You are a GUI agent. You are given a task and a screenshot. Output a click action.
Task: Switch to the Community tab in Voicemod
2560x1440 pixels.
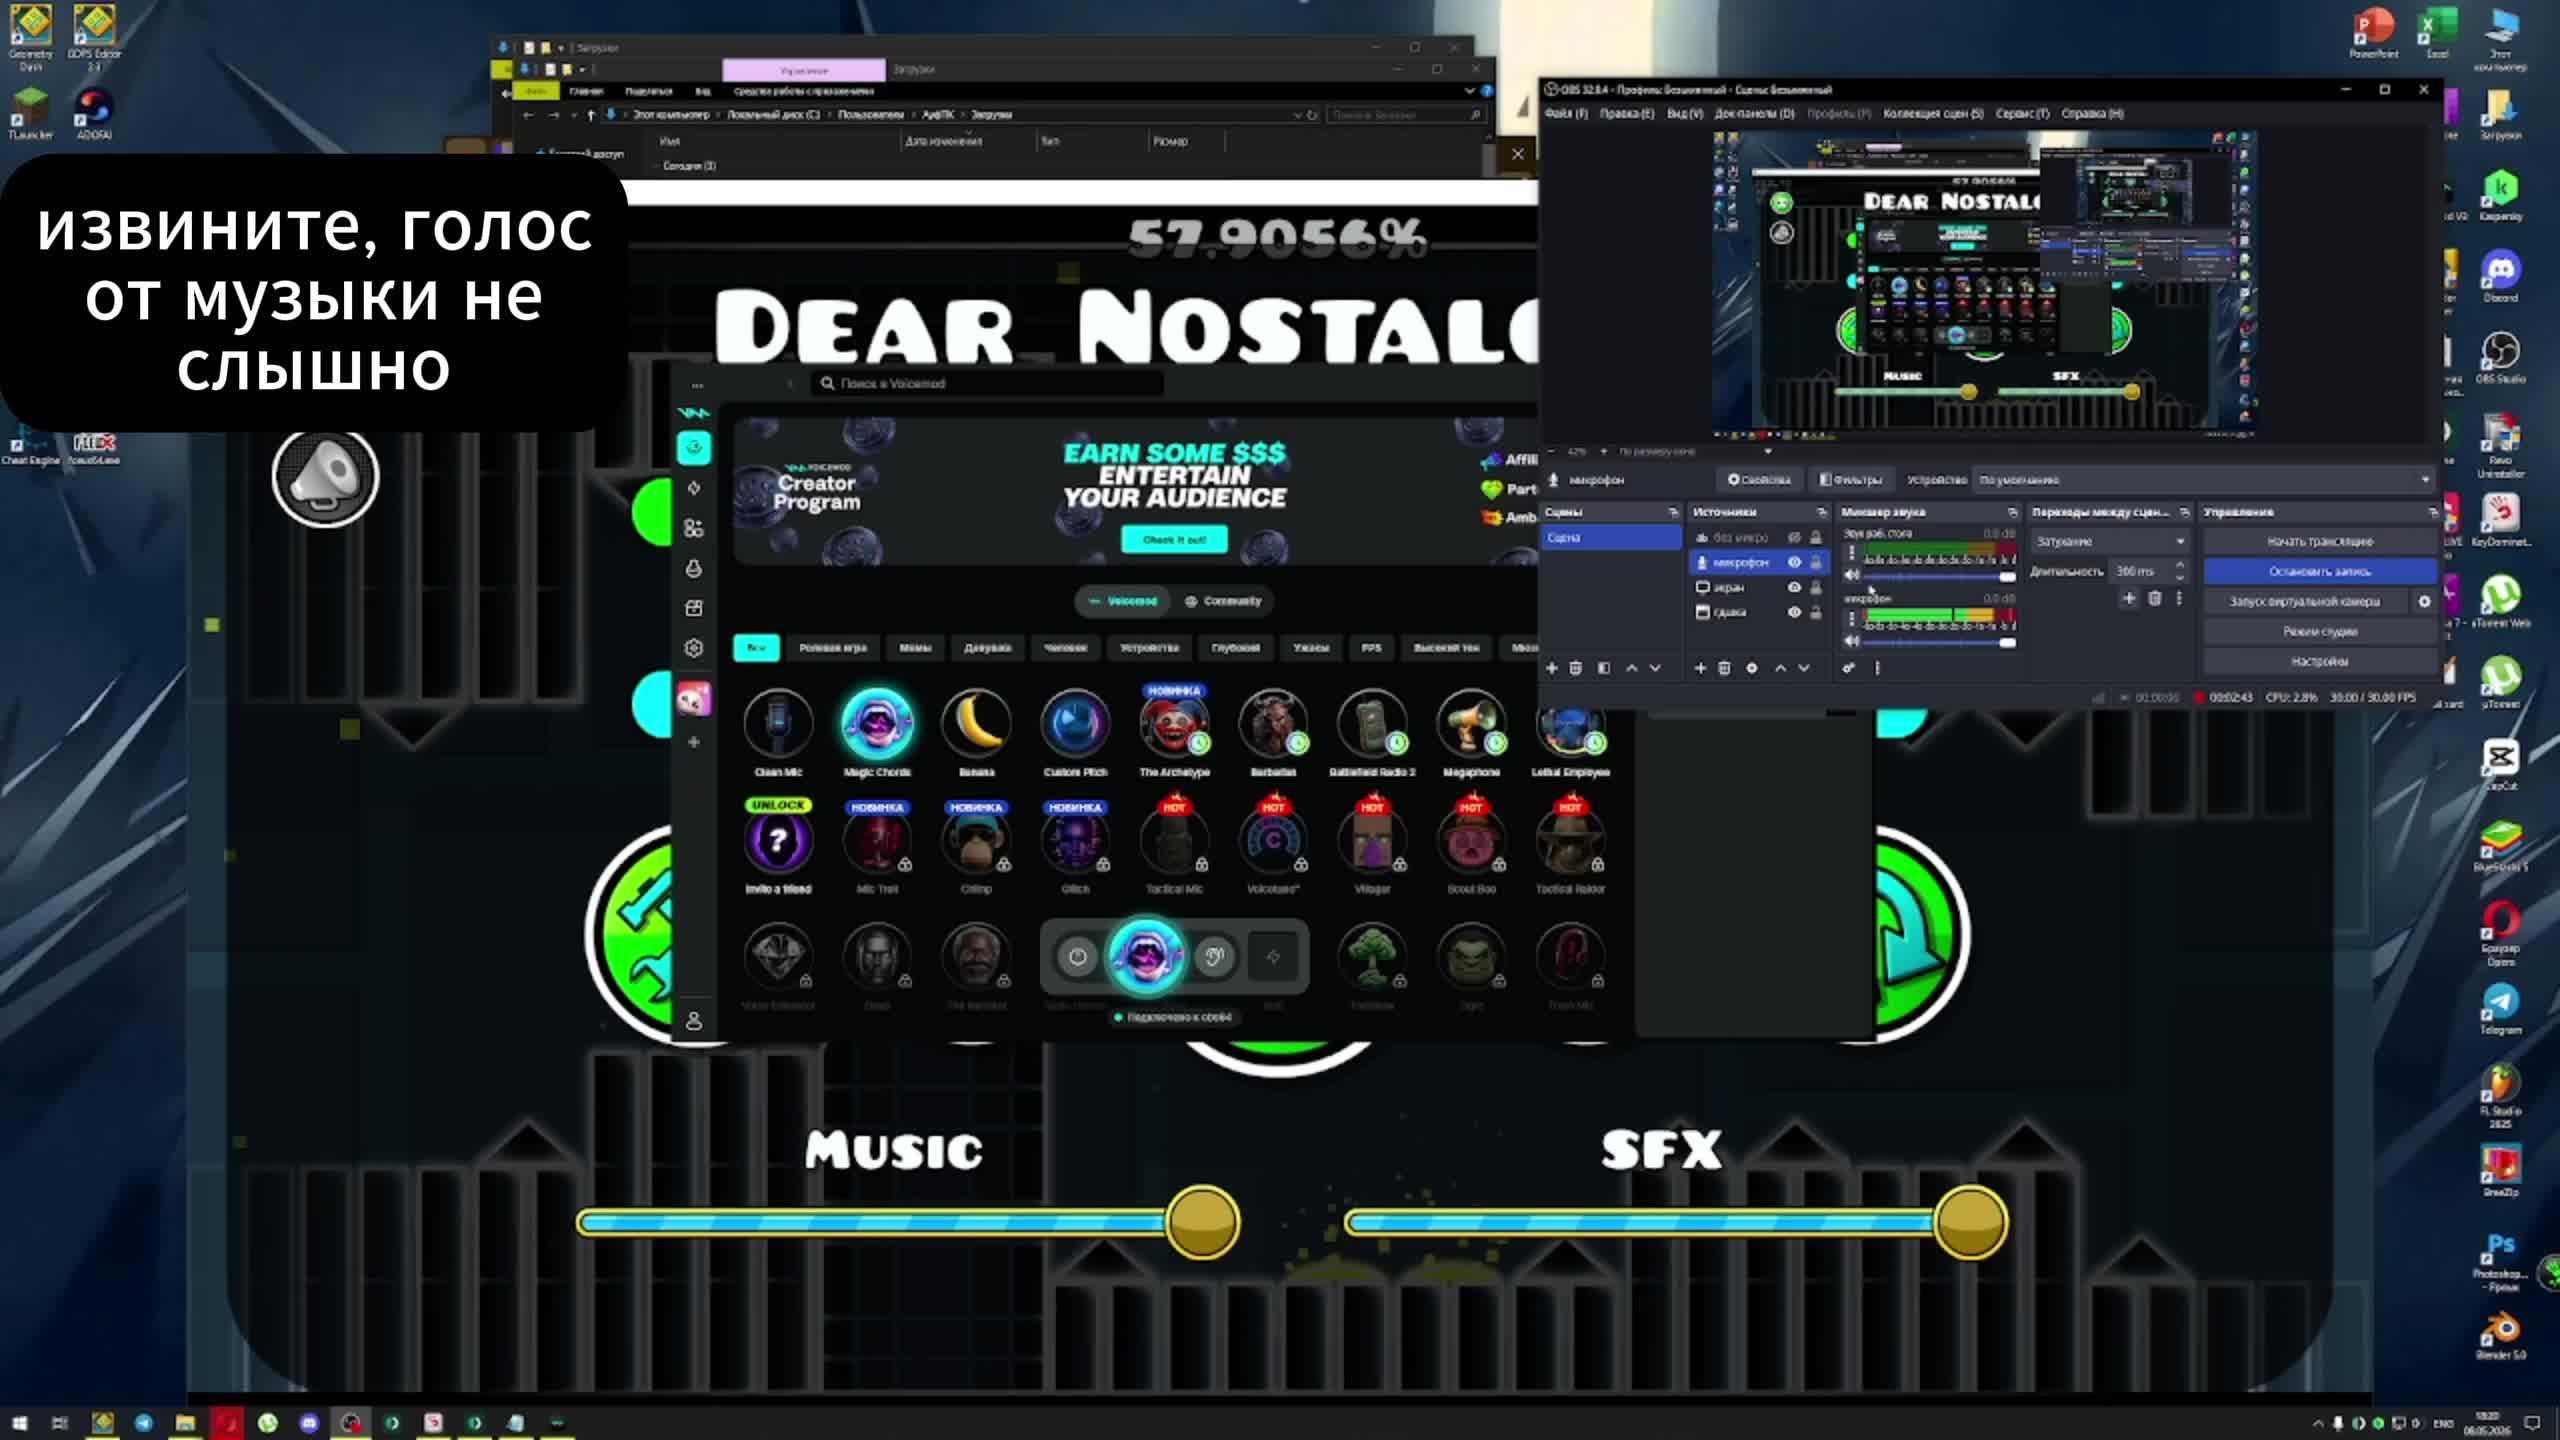pyautogui.click(x=1223, y=601)
